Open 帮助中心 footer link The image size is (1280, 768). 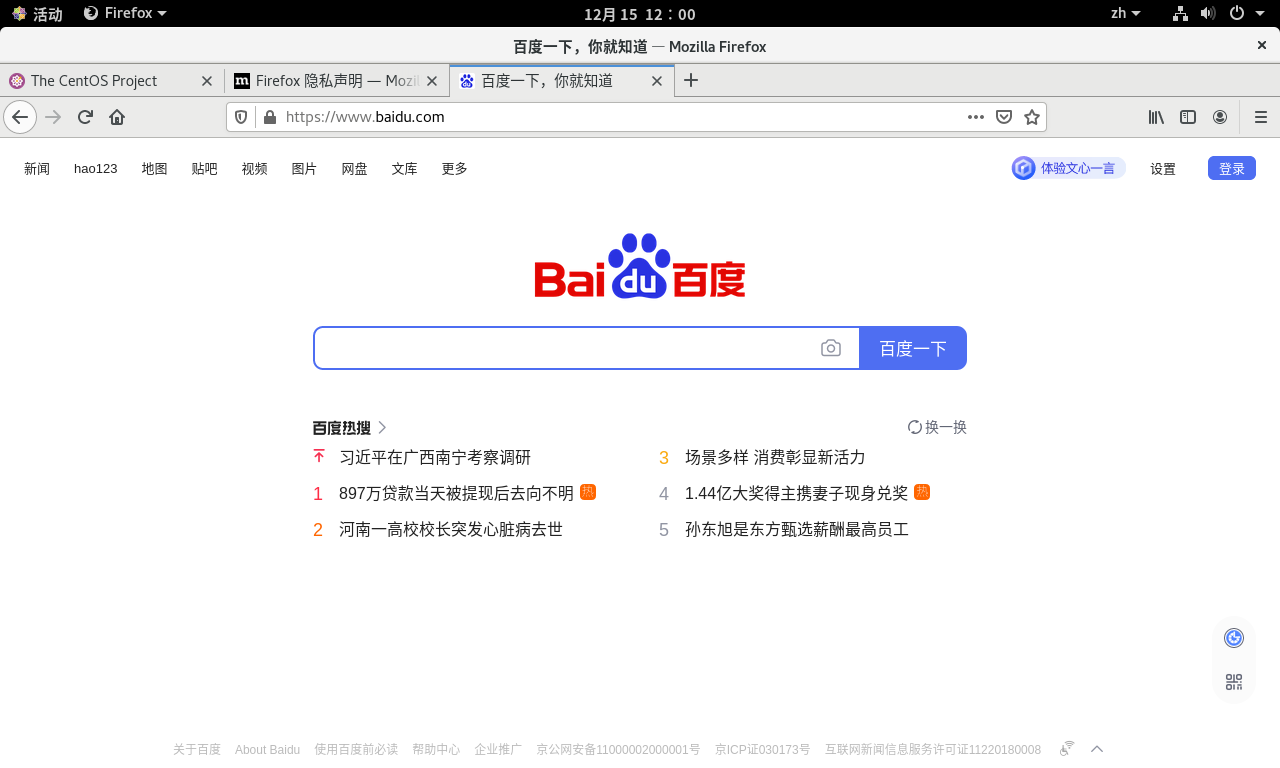pyautogui.click(x=436, y=749)
